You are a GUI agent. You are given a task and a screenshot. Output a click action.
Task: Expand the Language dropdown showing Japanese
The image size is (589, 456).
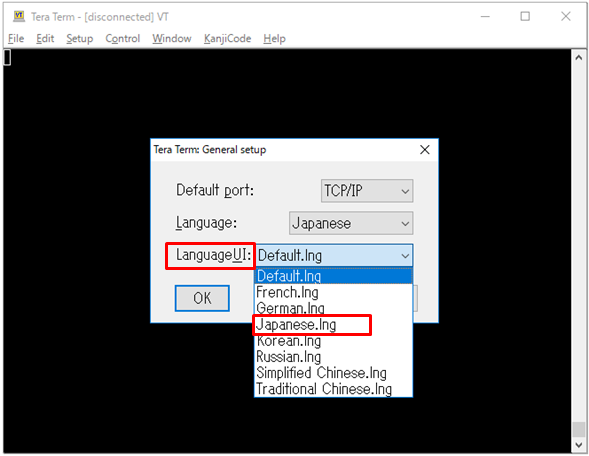point(351,223)
